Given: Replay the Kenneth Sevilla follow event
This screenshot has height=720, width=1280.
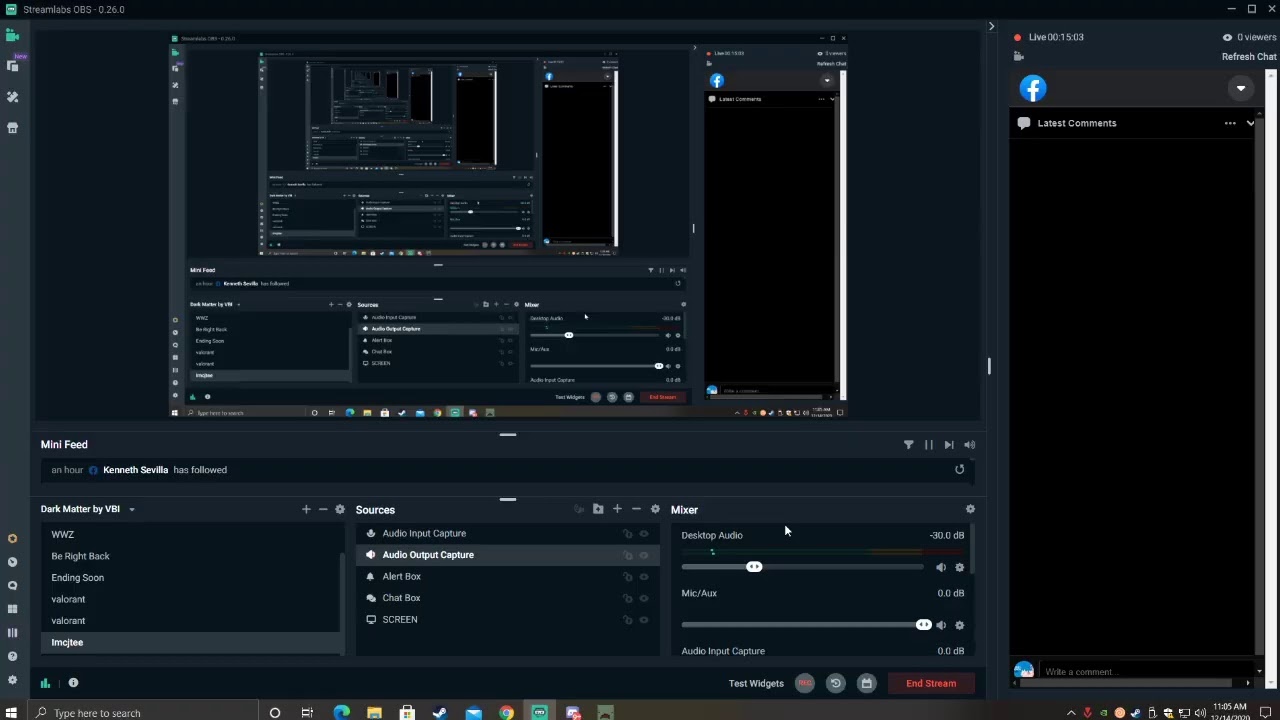Looking at the screenshot, I should (x=959, y=470).
